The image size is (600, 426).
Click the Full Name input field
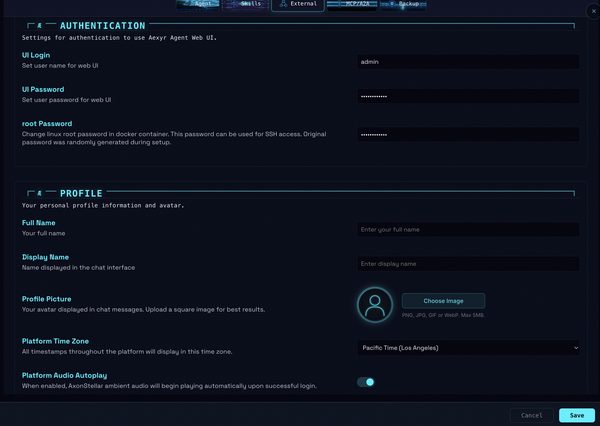468,229
